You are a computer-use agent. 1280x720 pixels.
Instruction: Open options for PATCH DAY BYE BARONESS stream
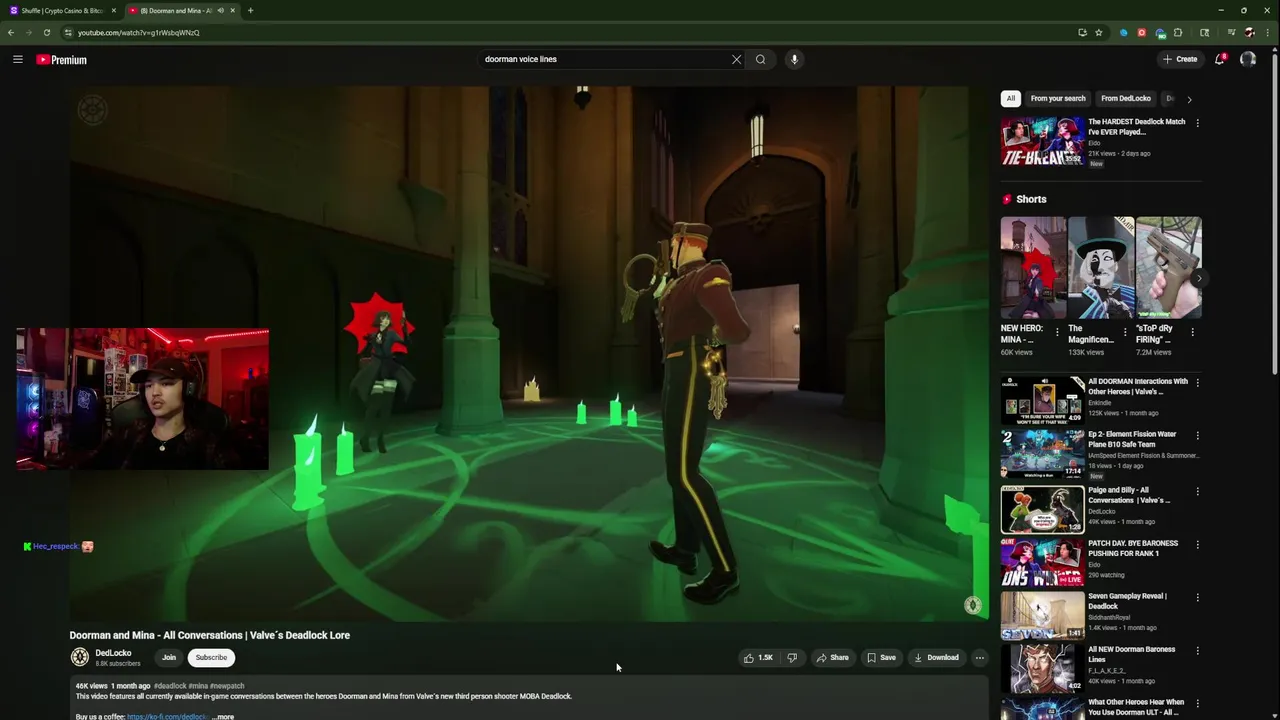(x=1197, y=544)
